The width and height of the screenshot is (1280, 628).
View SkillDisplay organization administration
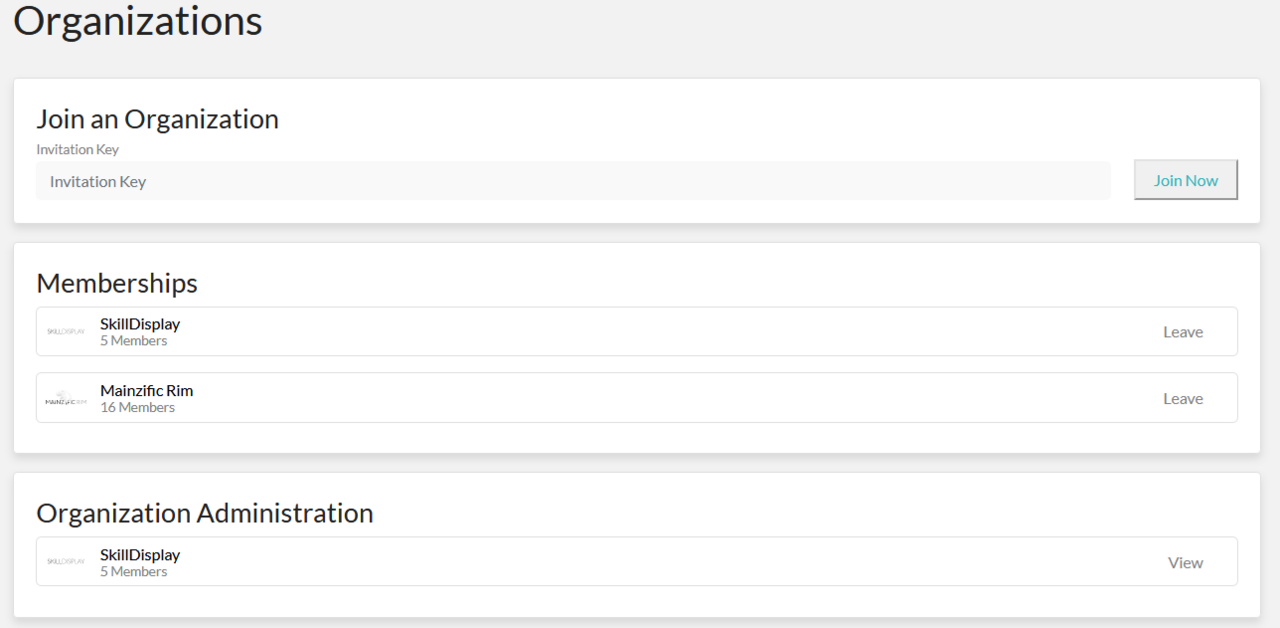(1185, 563)
